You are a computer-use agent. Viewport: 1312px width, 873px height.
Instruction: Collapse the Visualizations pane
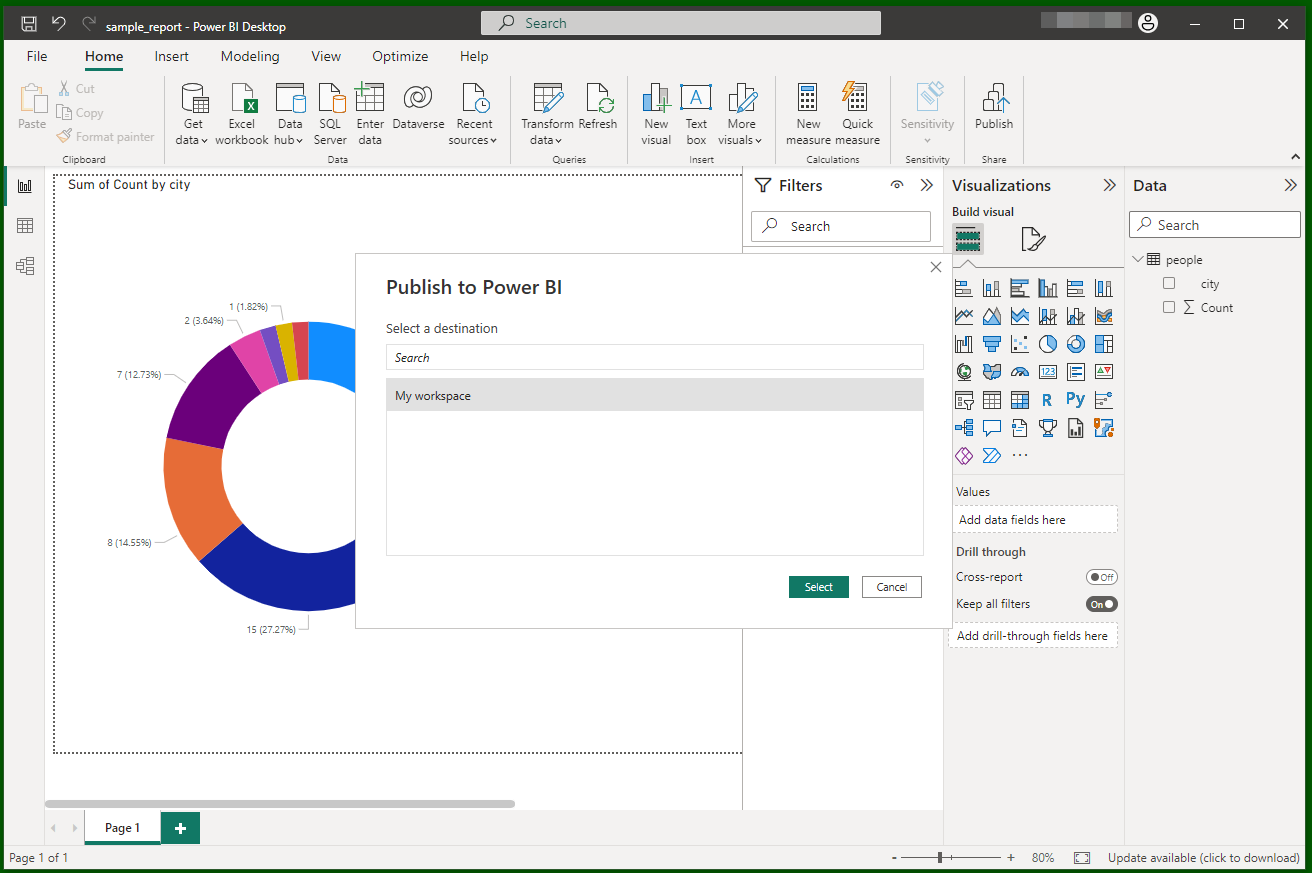pos(1109,185)
